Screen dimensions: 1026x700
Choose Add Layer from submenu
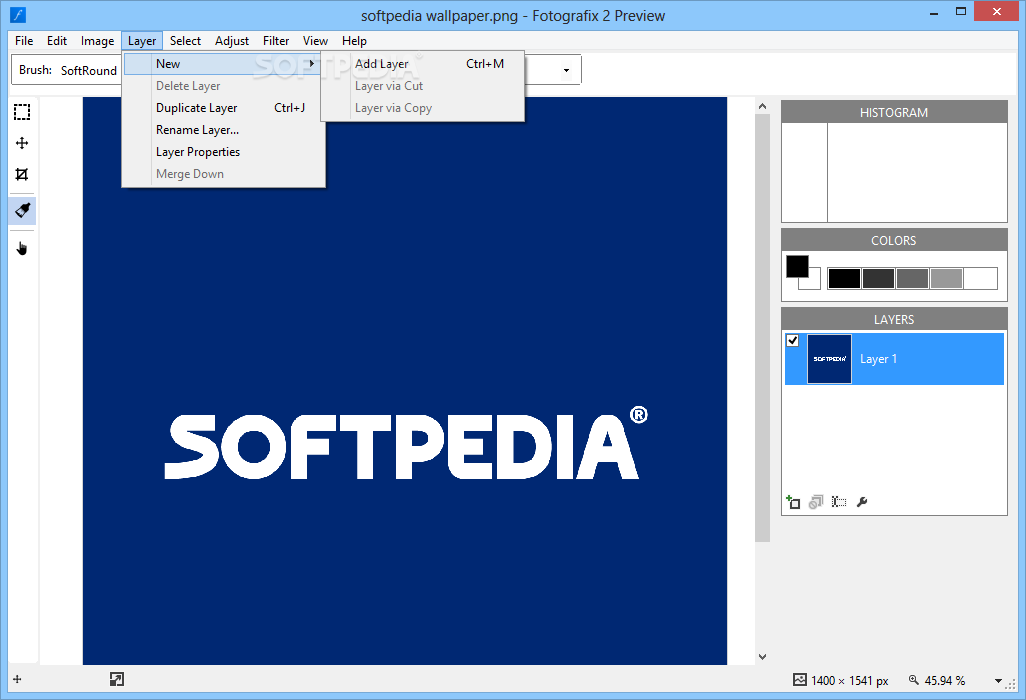click(423, 63)
